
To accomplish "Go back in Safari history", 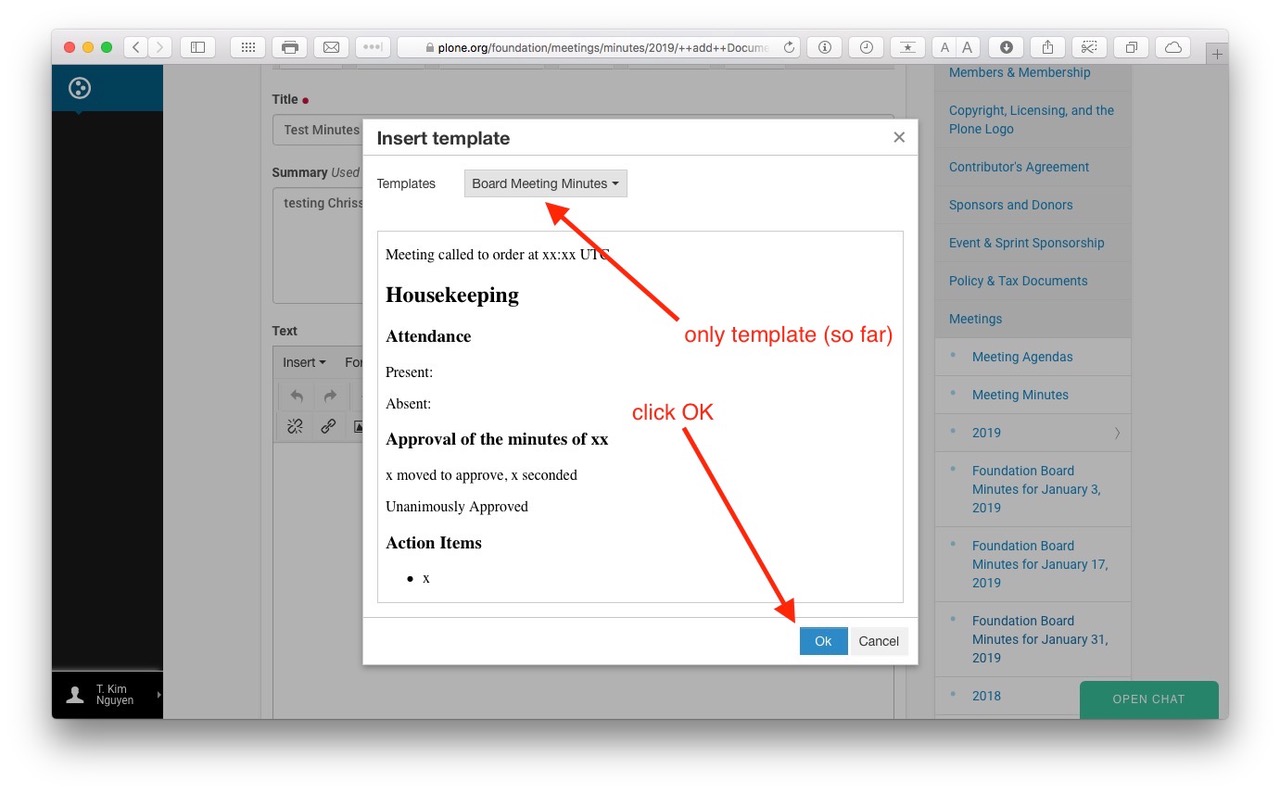I will (x=135, y=47).
